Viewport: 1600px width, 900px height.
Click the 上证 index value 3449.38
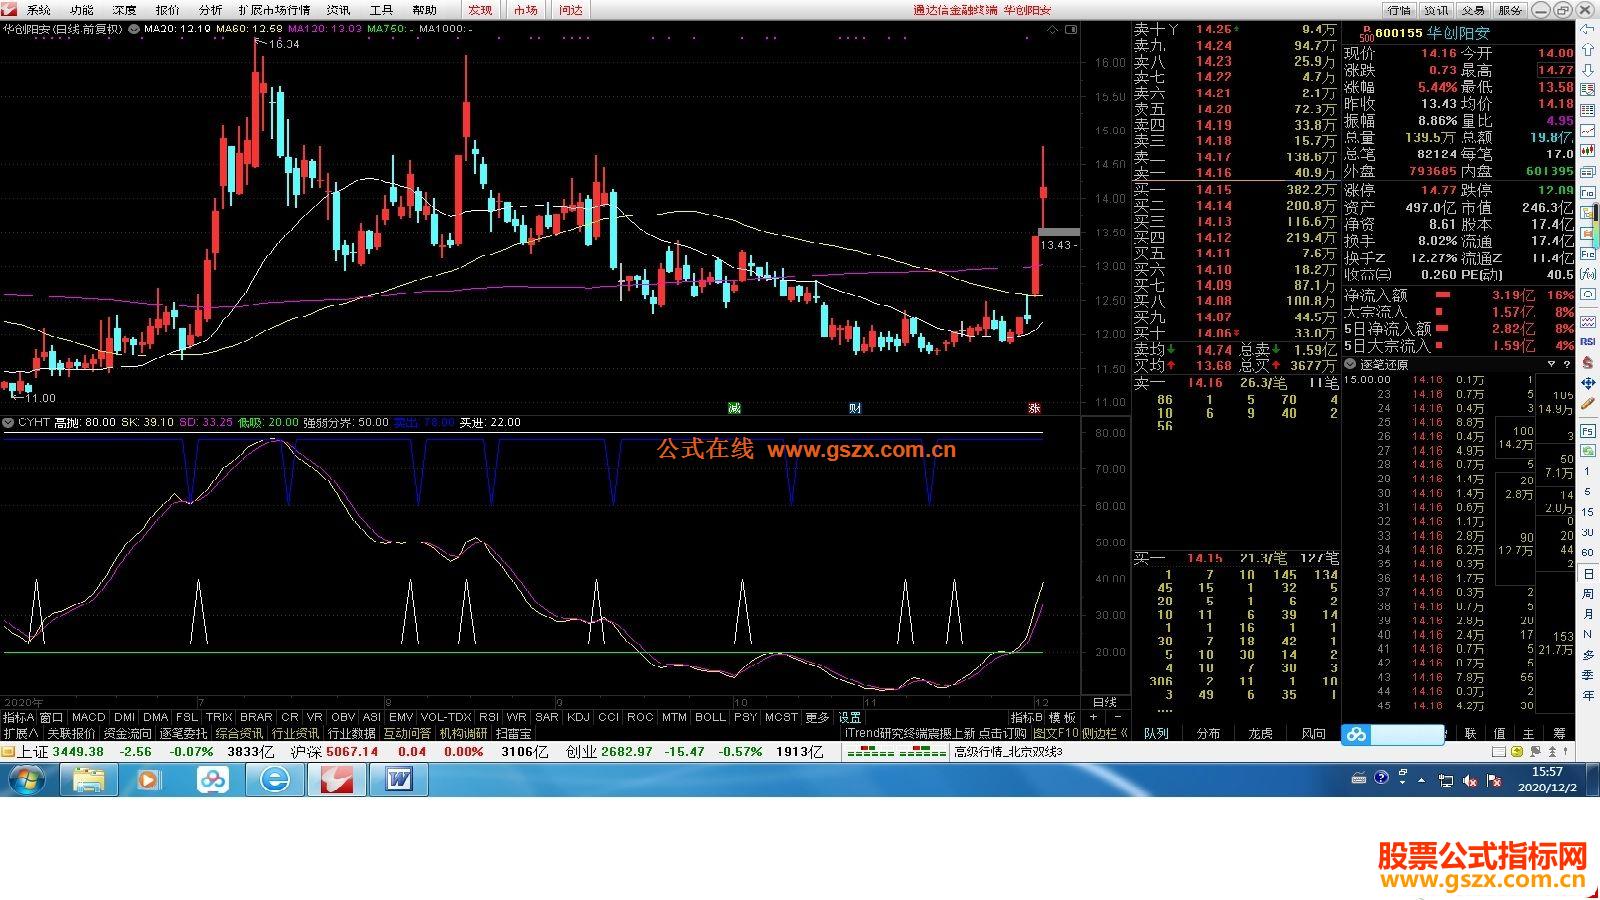pos(78,751)
